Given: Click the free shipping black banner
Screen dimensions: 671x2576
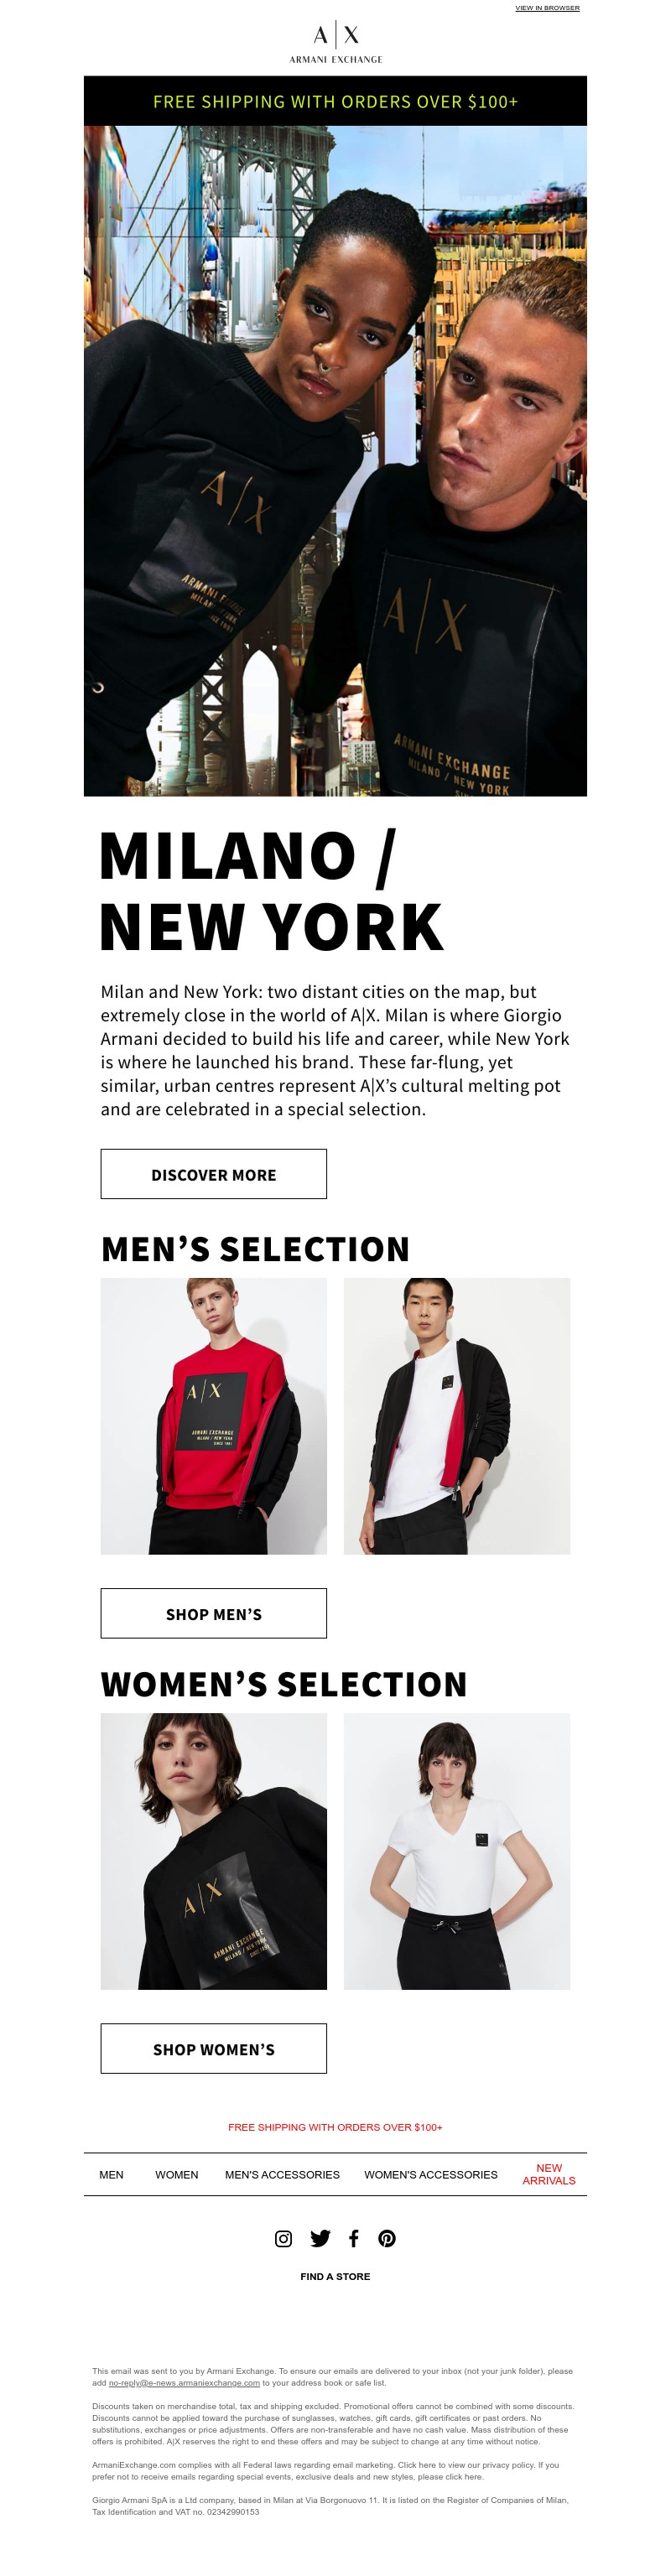Looking at the screenshot, I should (x=335, y=101).
